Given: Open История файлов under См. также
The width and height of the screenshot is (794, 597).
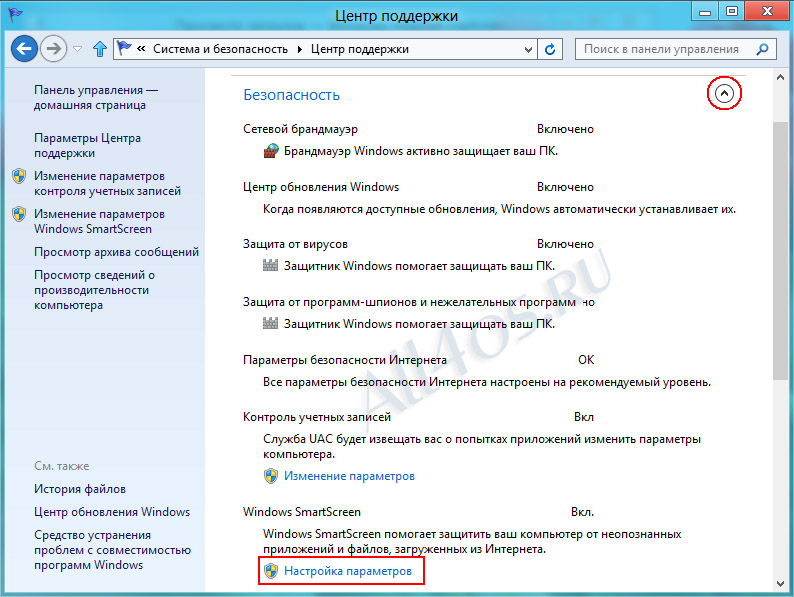Looking at the screenshot, I should pos(80,489).
